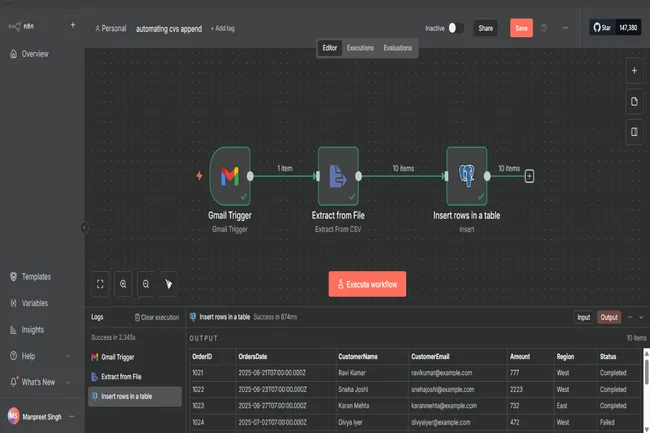Click the fit-to-view canvas button
This screenshot has height=433, width=650.
tap(100, 284)
